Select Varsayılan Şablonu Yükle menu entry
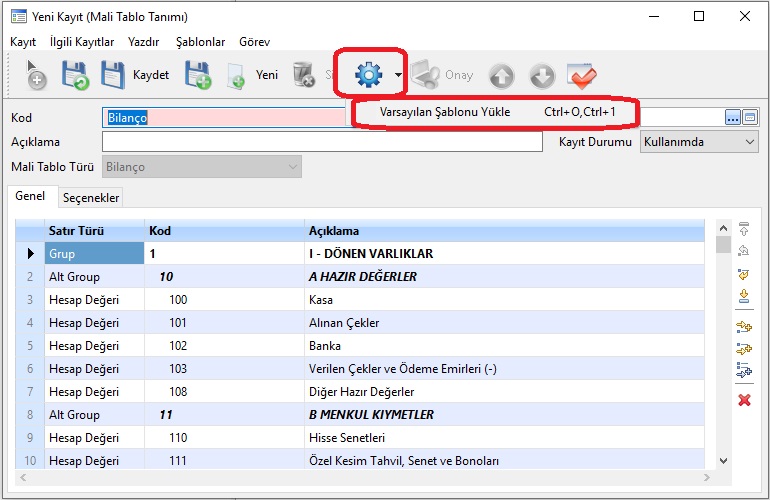Screen dimensions: 770x500 click(445, 112)
